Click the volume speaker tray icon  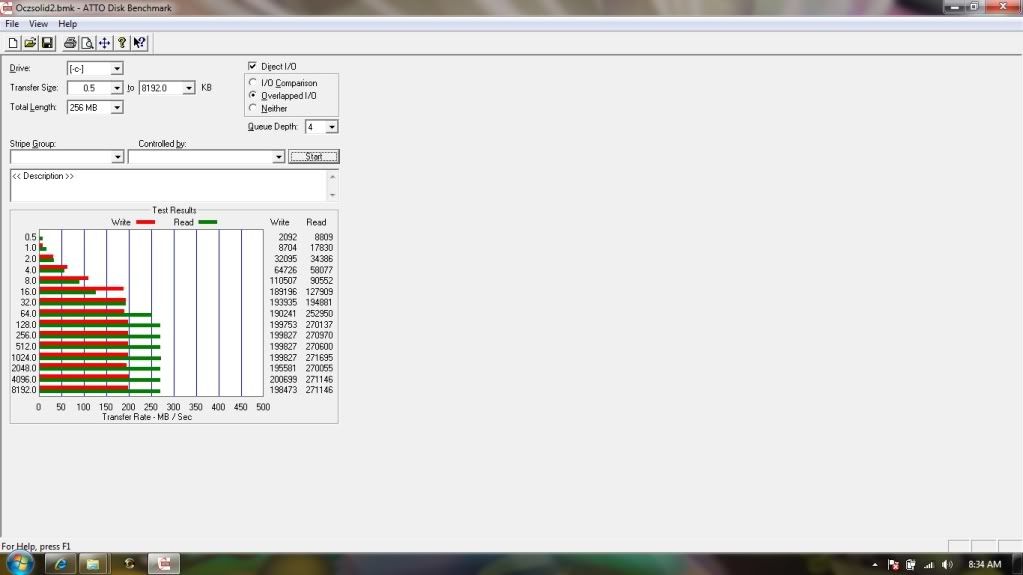point(947,565)
